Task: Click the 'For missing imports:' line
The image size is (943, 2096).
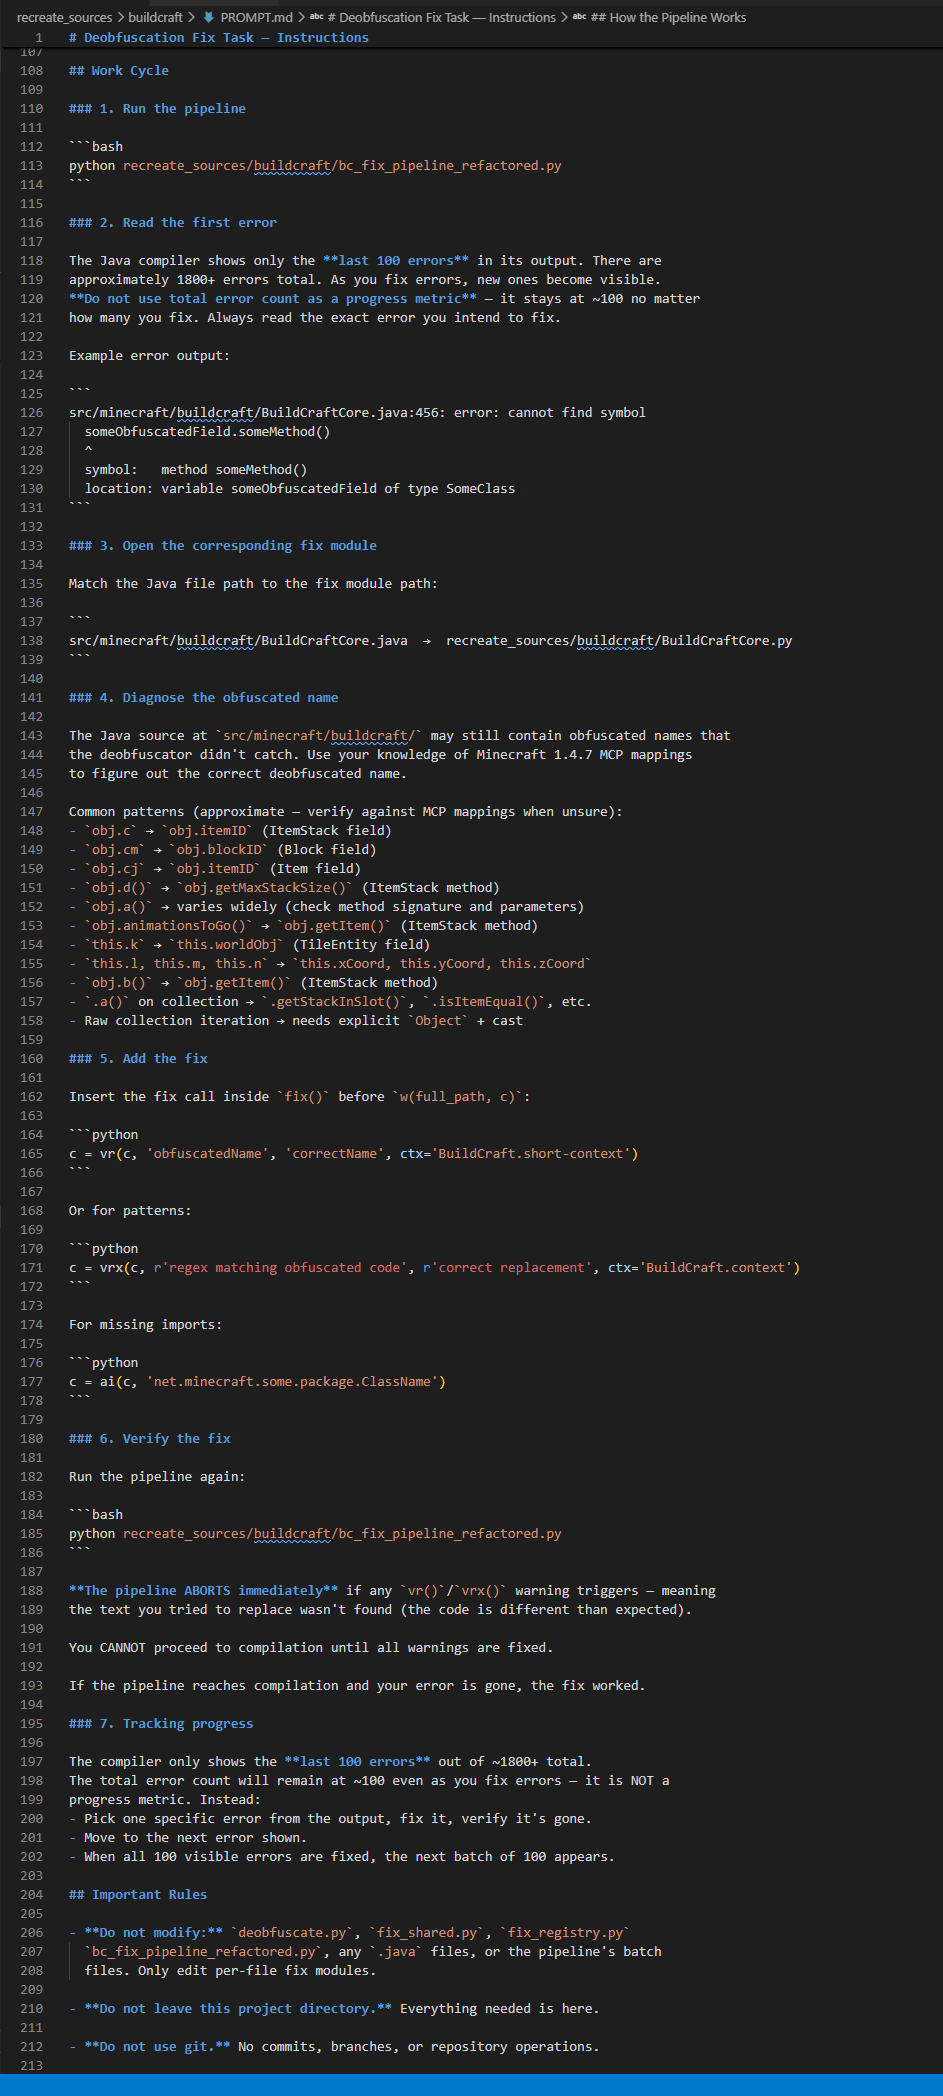Action: 146,1325
